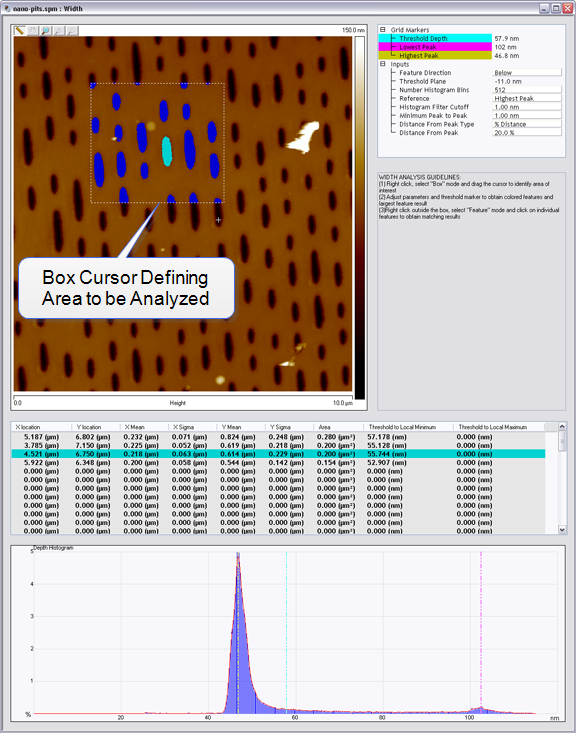The height and width of the screenshot is (733, 576).
Task: Select the Highest Peak yellow marker row
Action: pos(435,56)
